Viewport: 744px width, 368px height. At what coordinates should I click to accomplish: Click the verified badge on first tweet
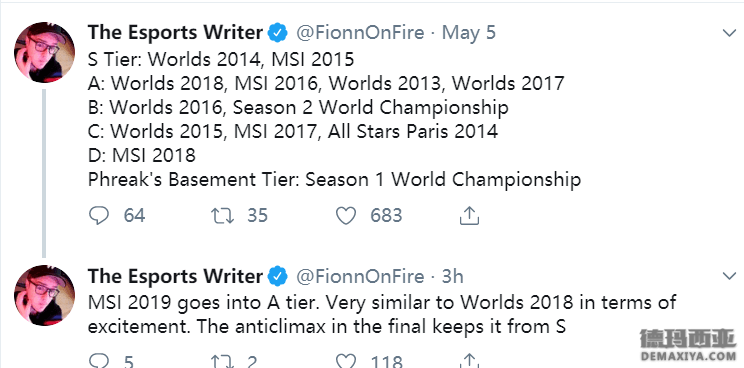[x=278, y=33]
